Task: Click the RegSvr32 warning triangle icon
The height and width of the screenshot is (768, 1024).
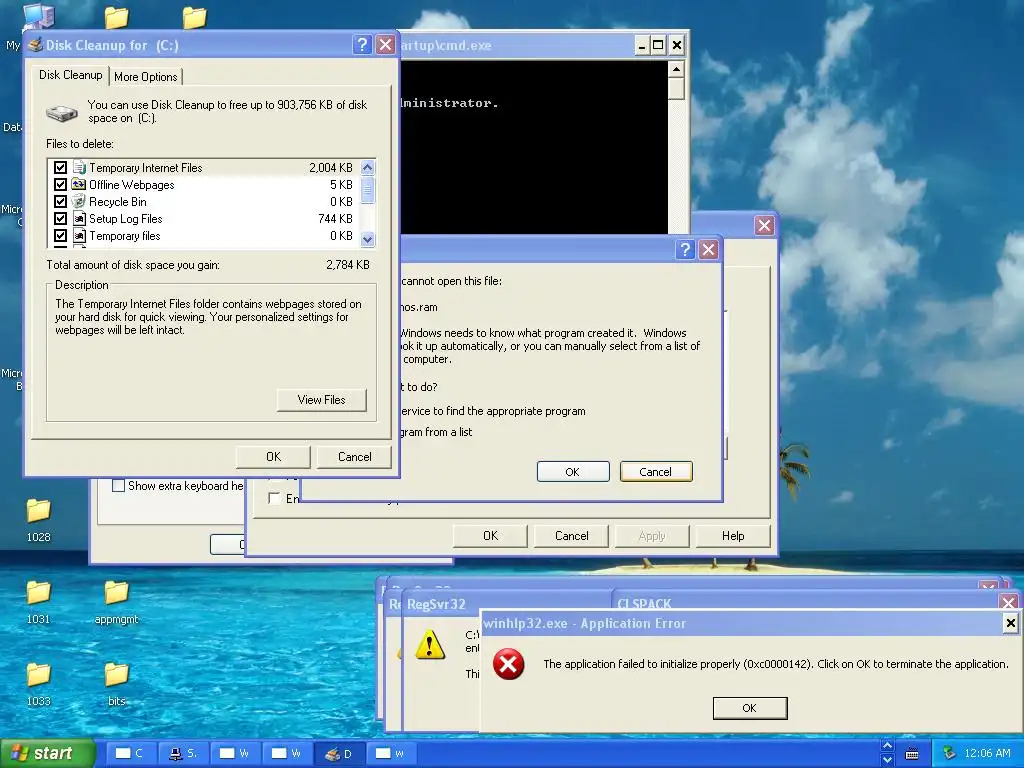Action: 430,645
